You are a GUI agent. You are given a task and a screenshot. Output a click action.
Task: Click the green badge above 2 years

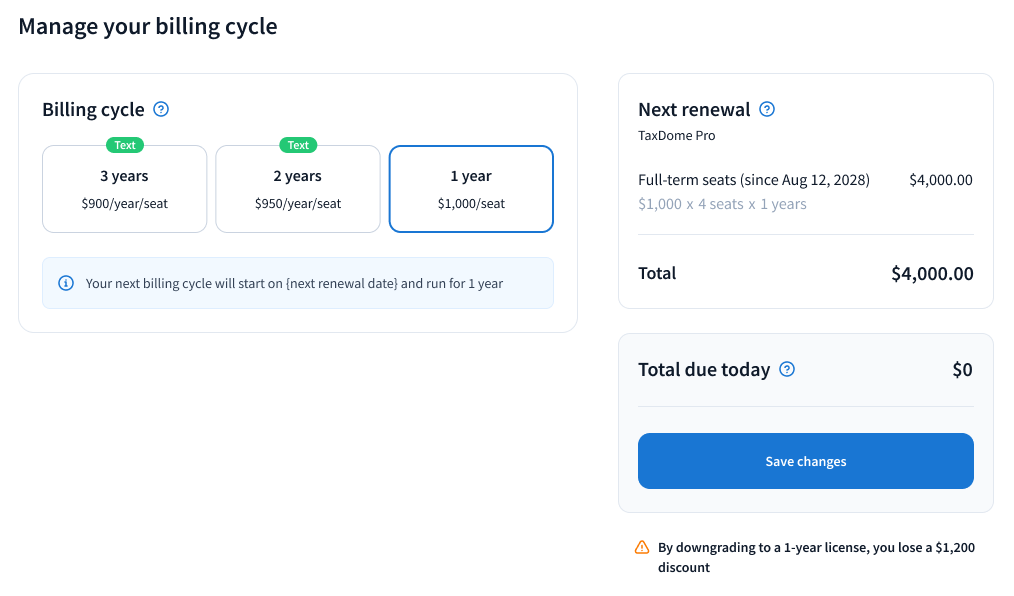coord(298,145)
